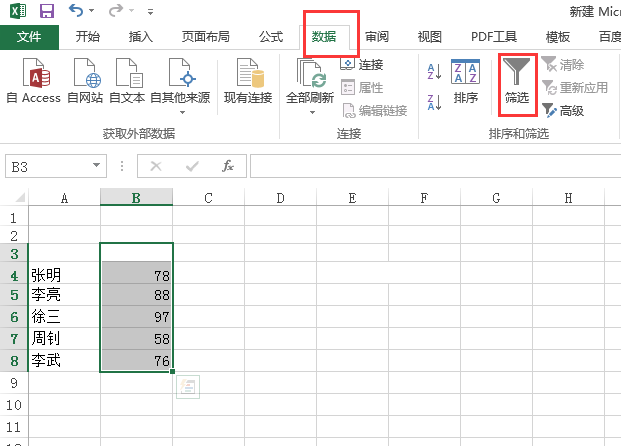
Task: Select column B header
Action: pos(136,198)
